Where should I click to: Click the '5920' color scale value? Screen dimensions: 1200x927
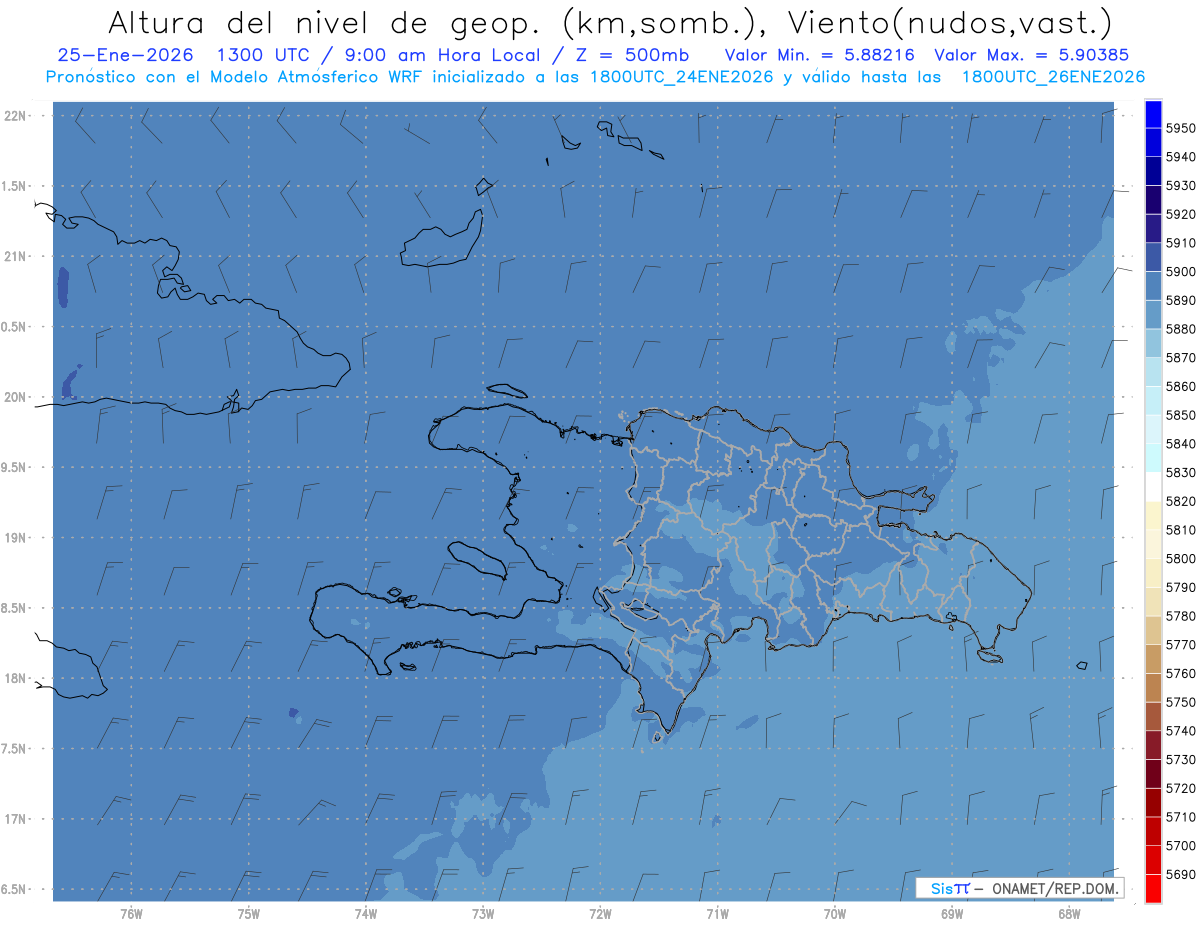click(x=1181, y=215)
